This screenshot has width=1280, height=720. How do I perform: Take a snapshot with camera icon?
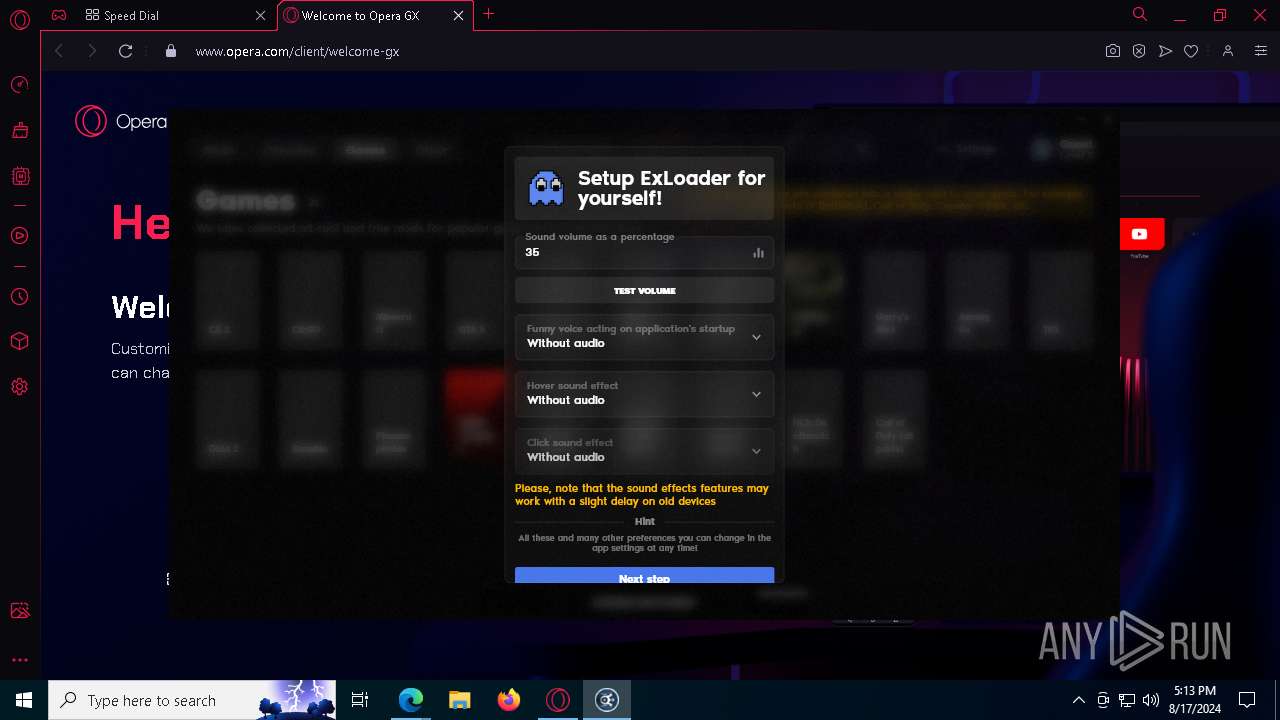[1112, 51]
